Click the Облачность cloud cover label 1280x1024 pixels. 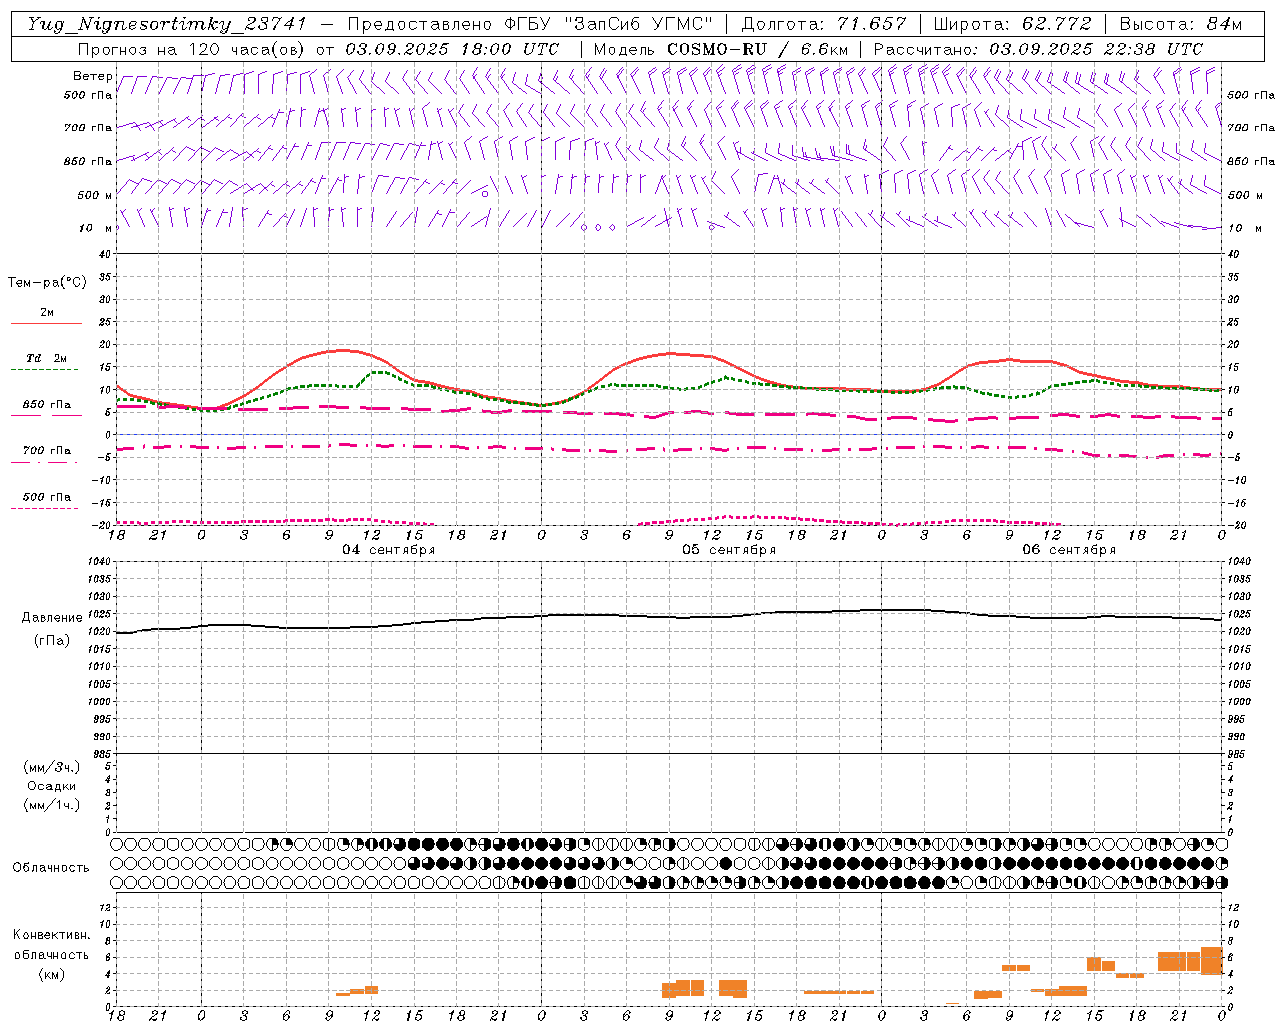click(x=51, y=867)
